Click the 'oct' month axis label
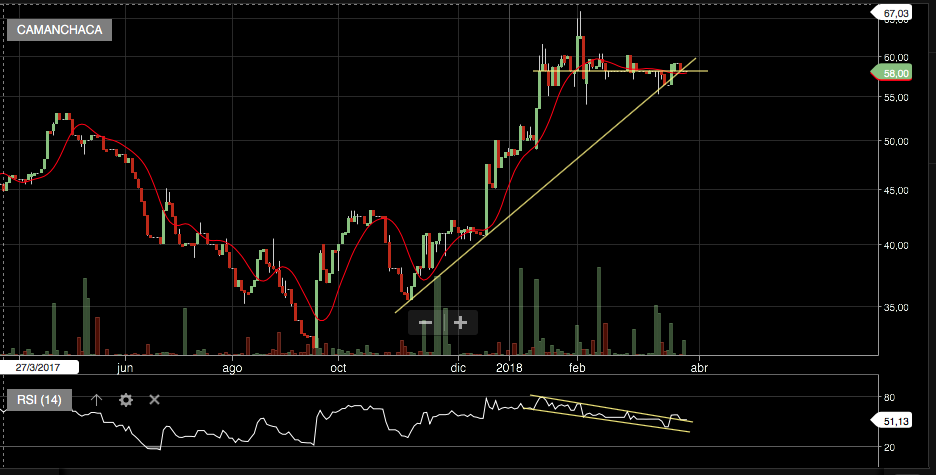The image size is (936, 475). click(338, 368)
